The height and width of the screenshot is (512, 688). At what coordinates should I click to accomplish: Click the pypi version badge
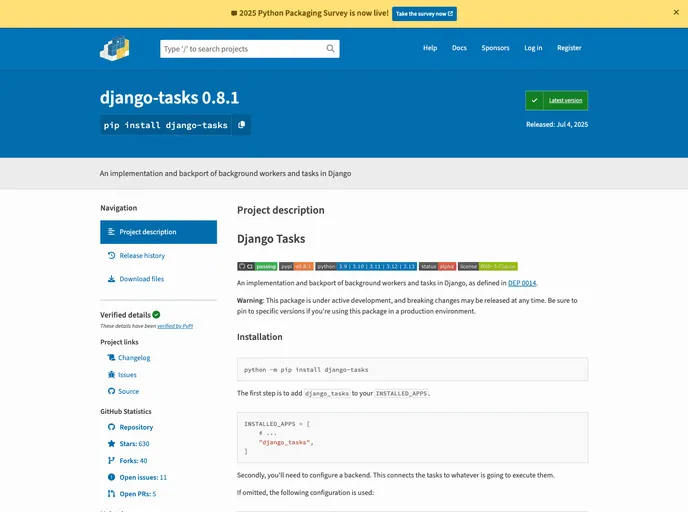click(296, 266)
